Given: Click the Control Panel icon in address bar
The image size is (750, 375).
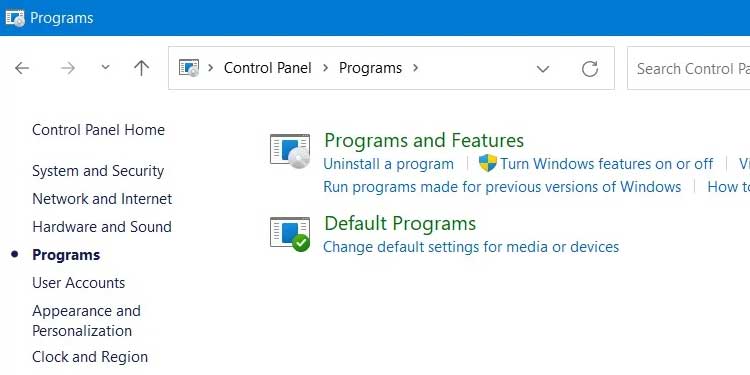Looking at the screenshot, I should tap(189, 68).
